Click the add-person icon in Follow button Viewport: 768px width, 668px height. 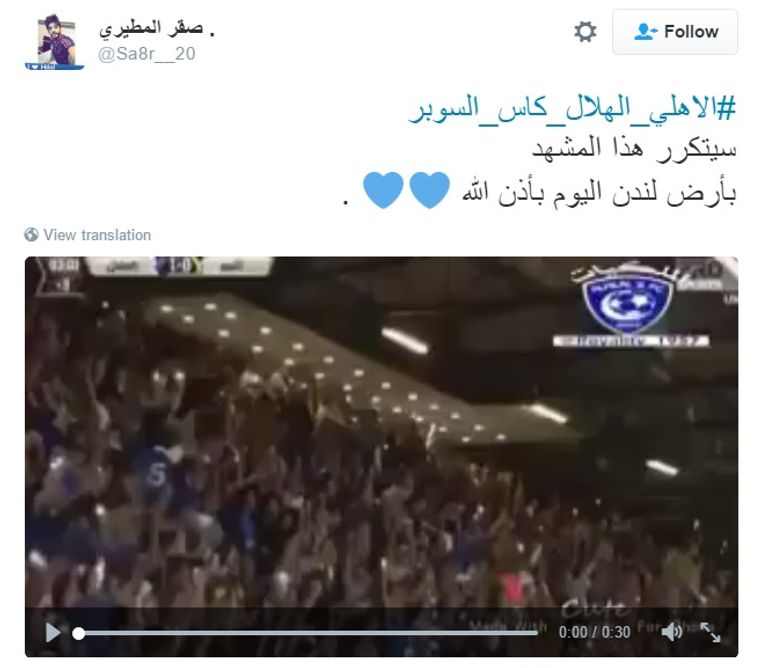coord(646,32)
